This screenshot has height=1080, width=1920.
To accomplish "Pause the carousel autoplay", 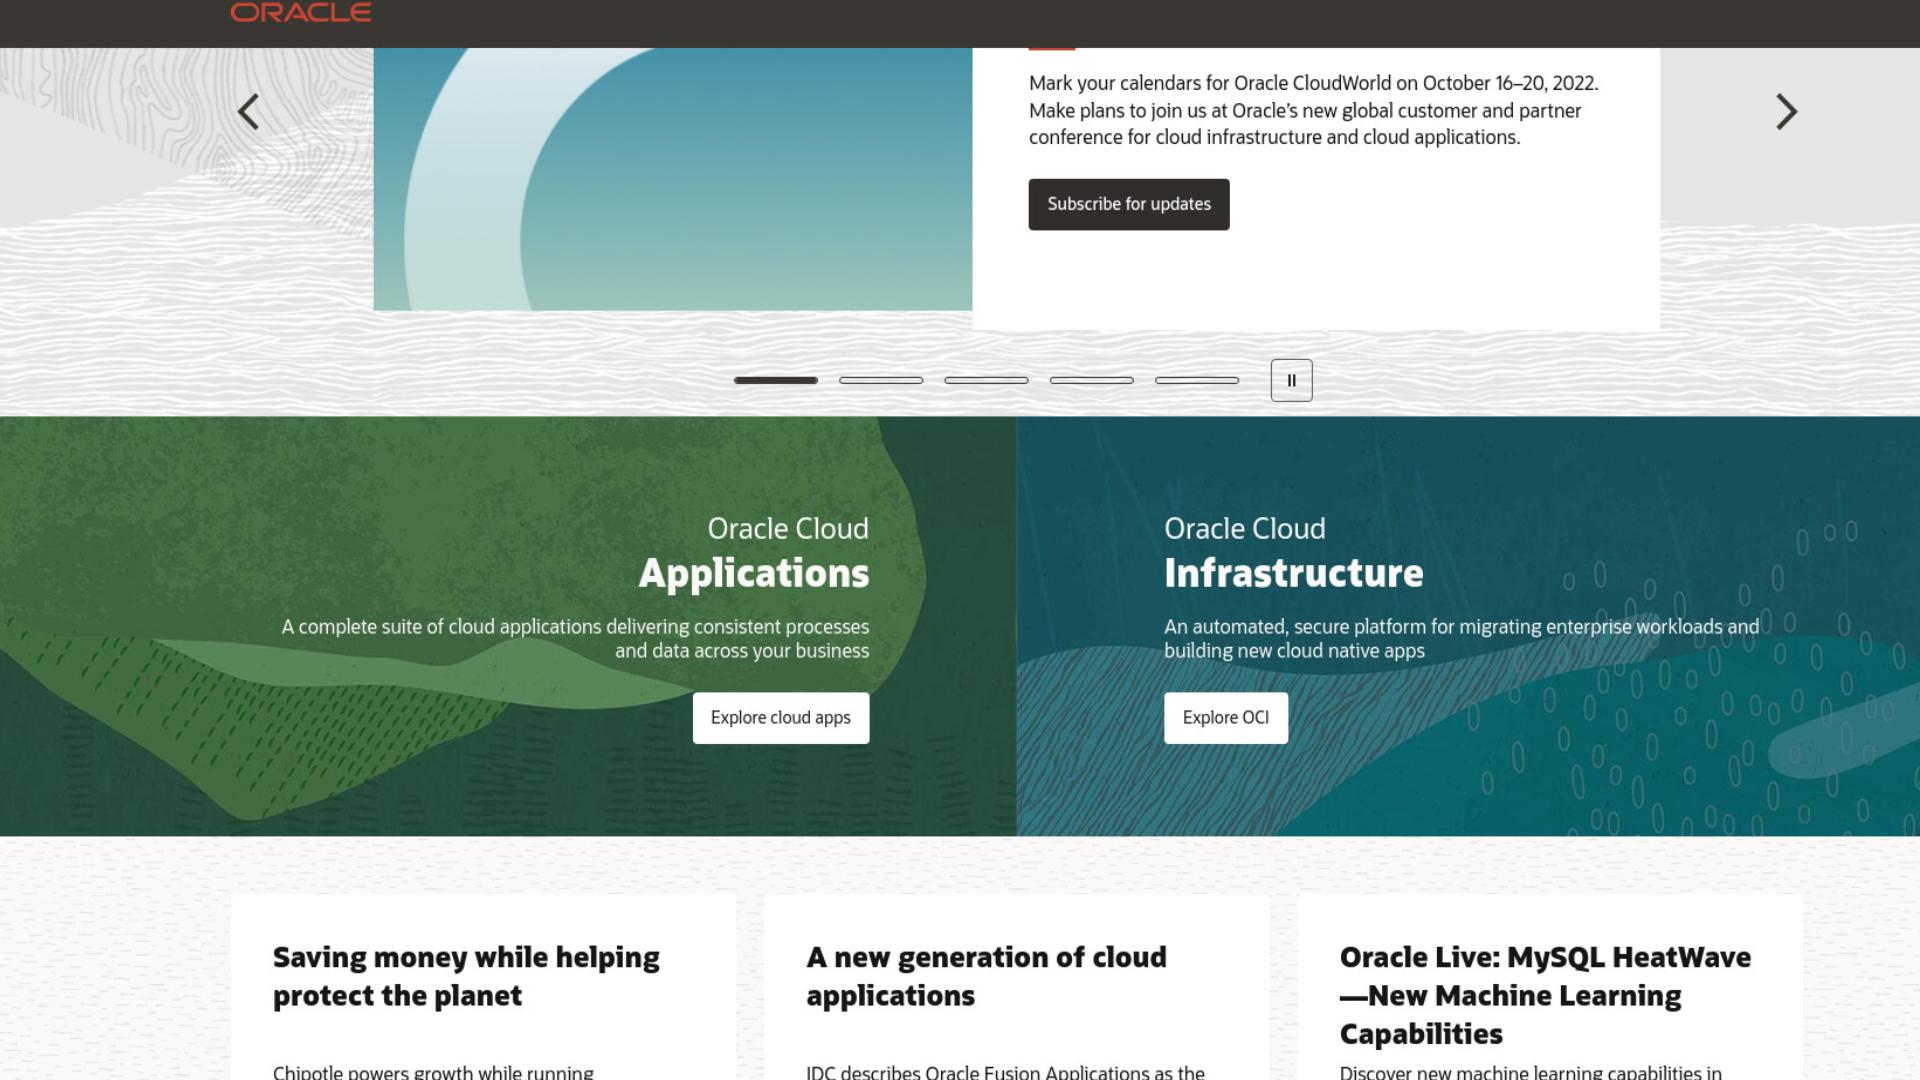I will point(1291,380).
